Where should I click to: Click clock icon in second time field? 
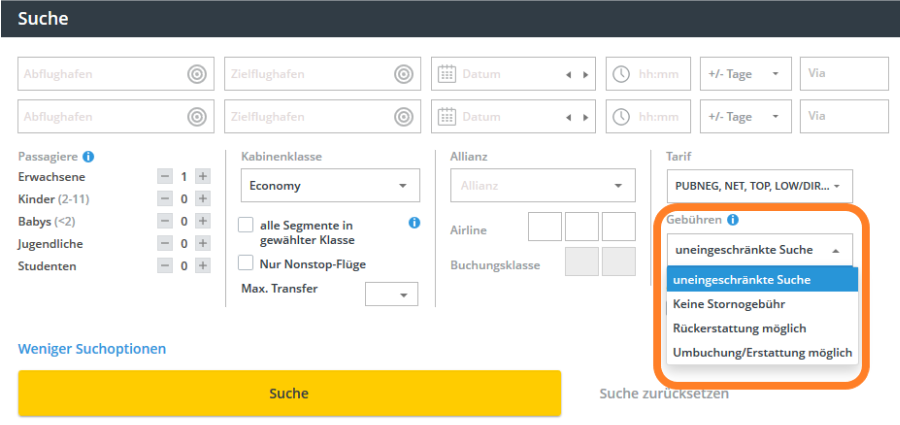pos(621,117)
